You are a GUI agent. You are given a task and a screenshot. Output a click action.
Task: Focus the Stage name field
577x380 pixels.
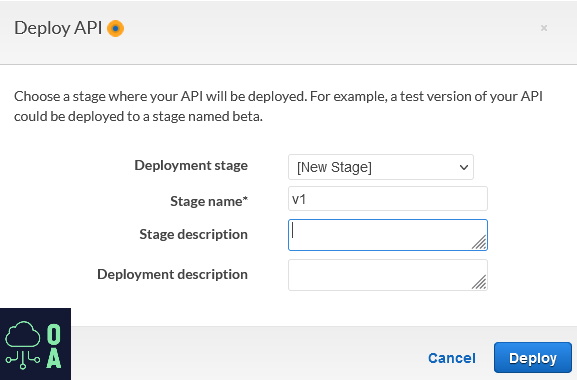387,199
